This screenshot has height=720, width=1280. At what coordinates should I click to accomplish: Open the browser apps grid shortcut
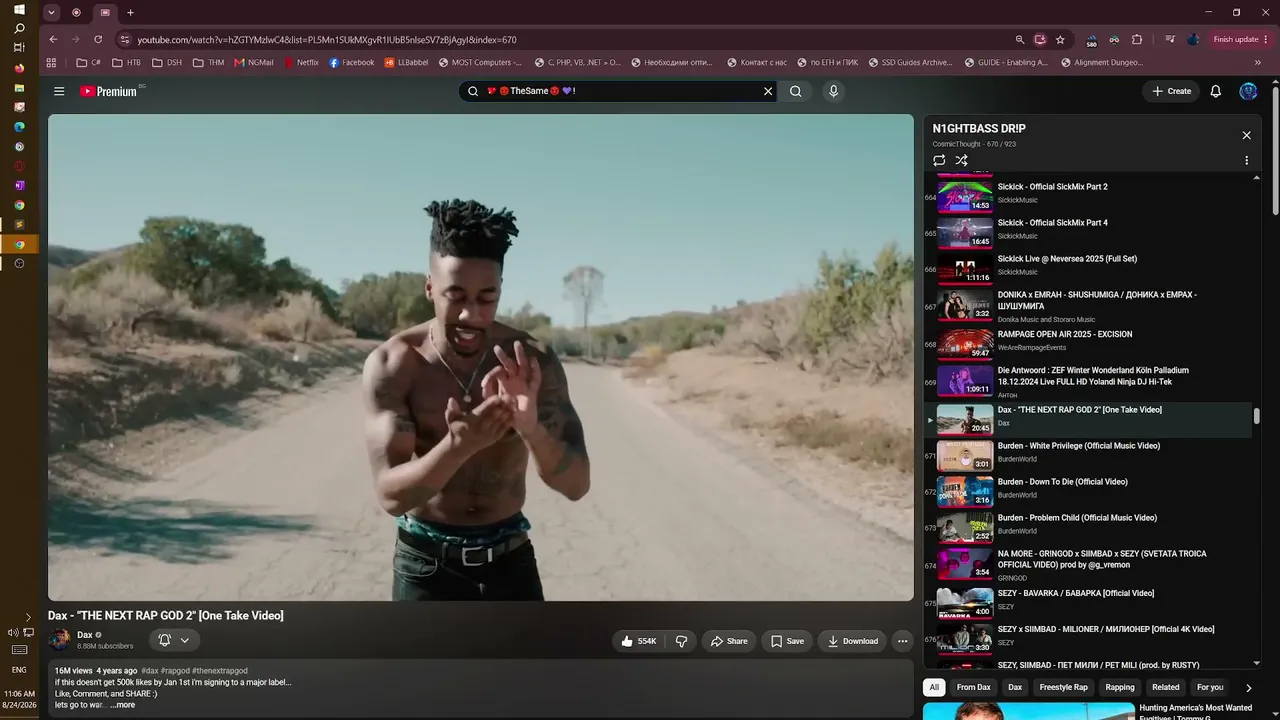pyautogui.click(x=51, y=62)
